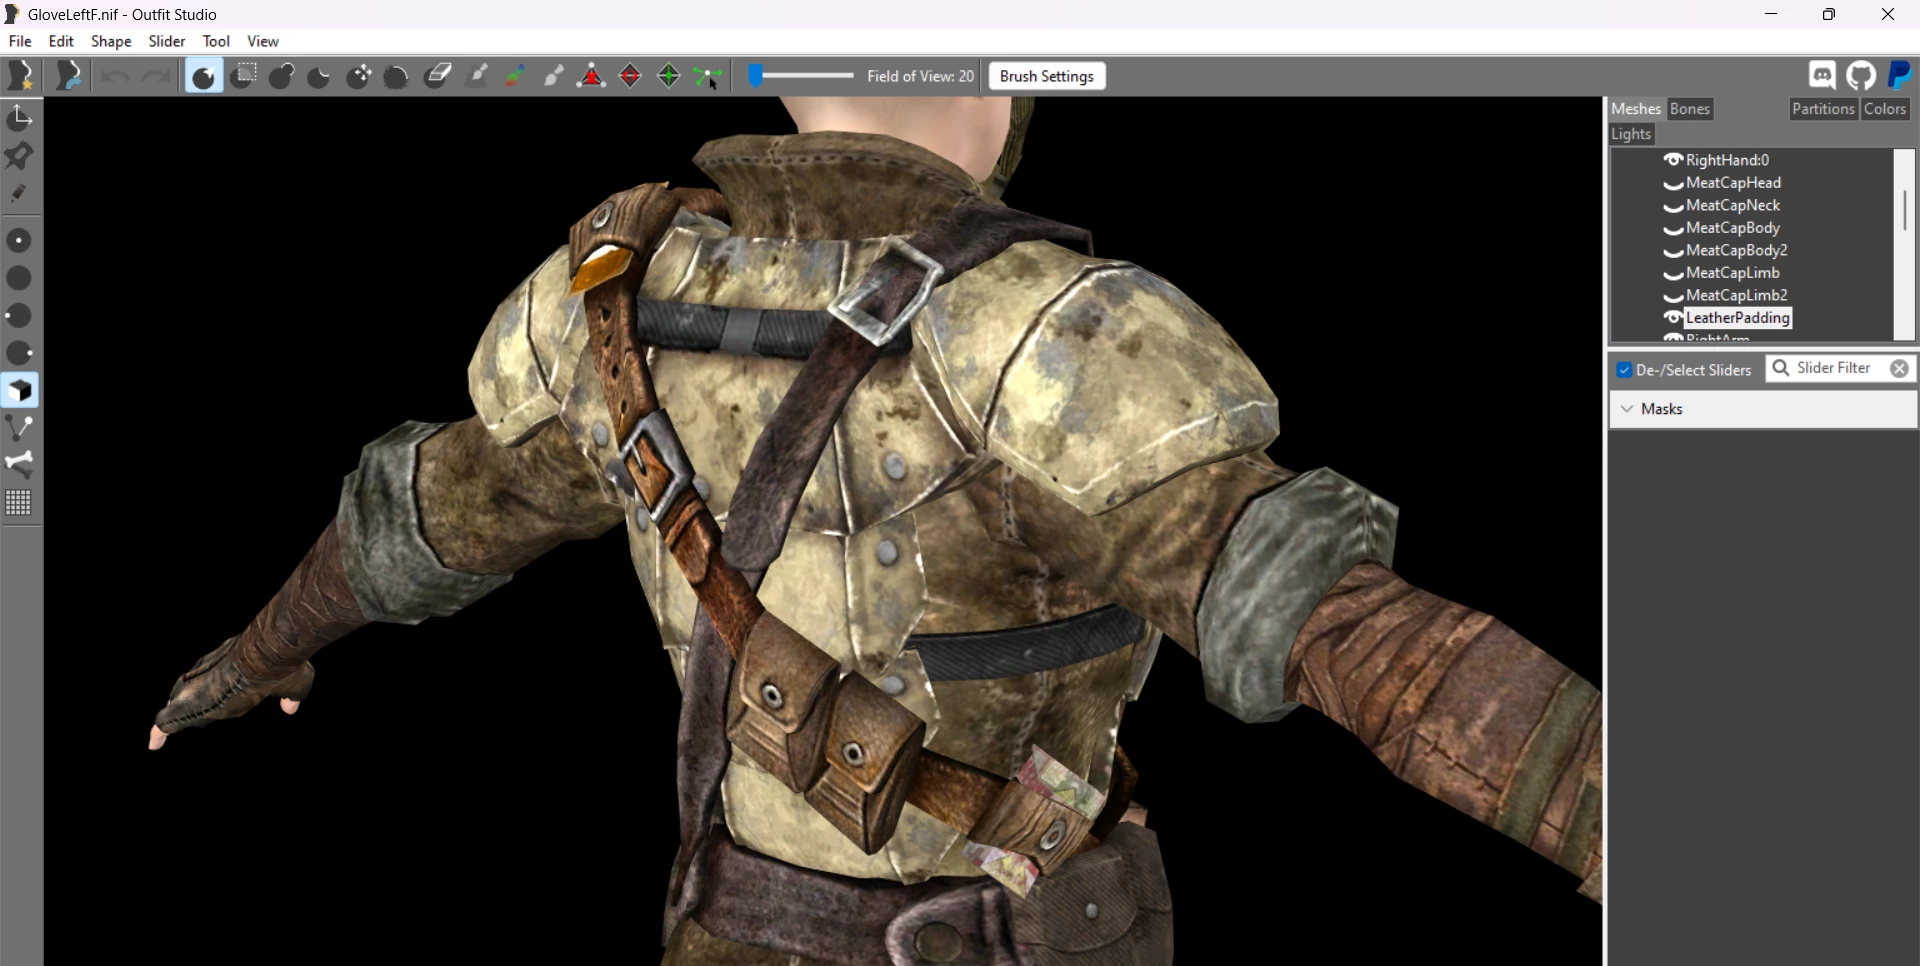The image size is (1920, 966).
Task: Switch to the Partitions tab
Action: [x=1823, y=109]
